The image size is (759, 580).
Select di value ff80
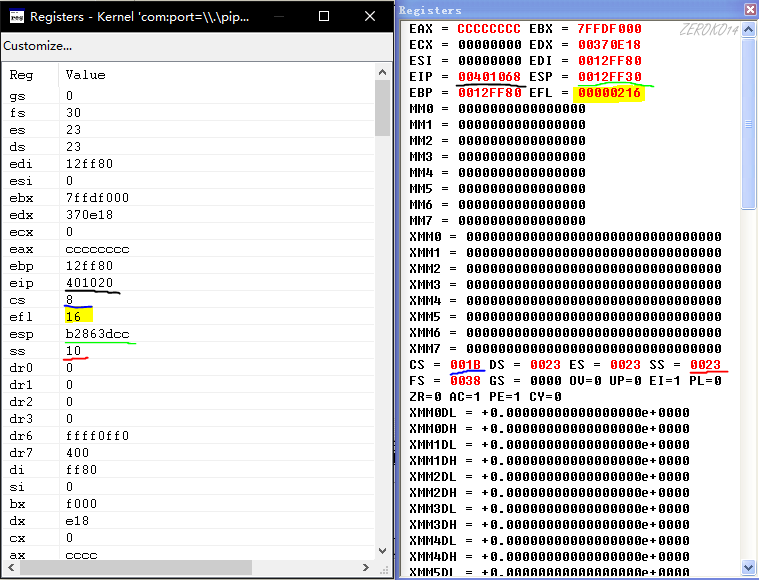[x=81, y=470]
